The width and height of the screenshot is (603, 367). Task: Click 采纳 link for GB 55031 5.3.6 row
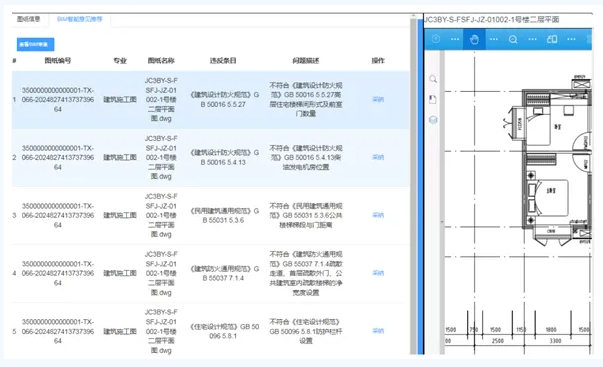click(x=378, y=215)
